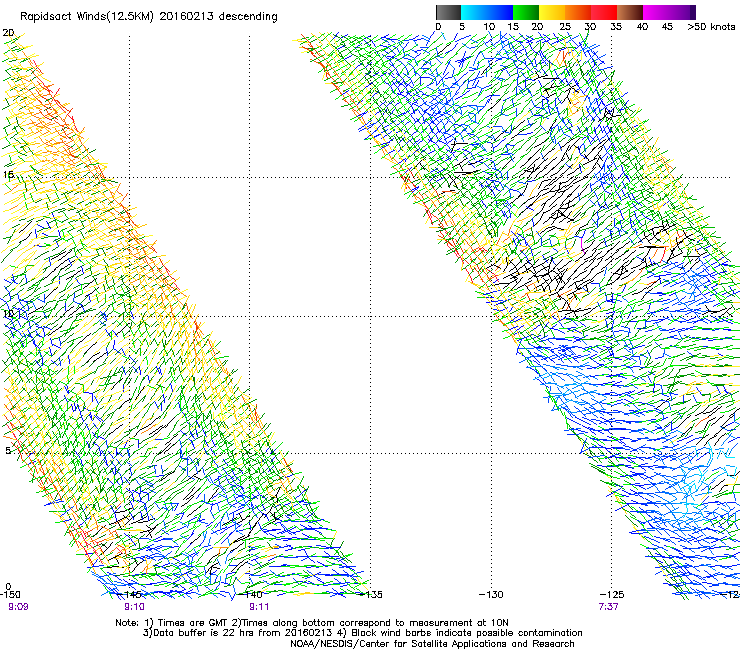Select latitude axis label '15' at left edge

click(x=8, y=175)
